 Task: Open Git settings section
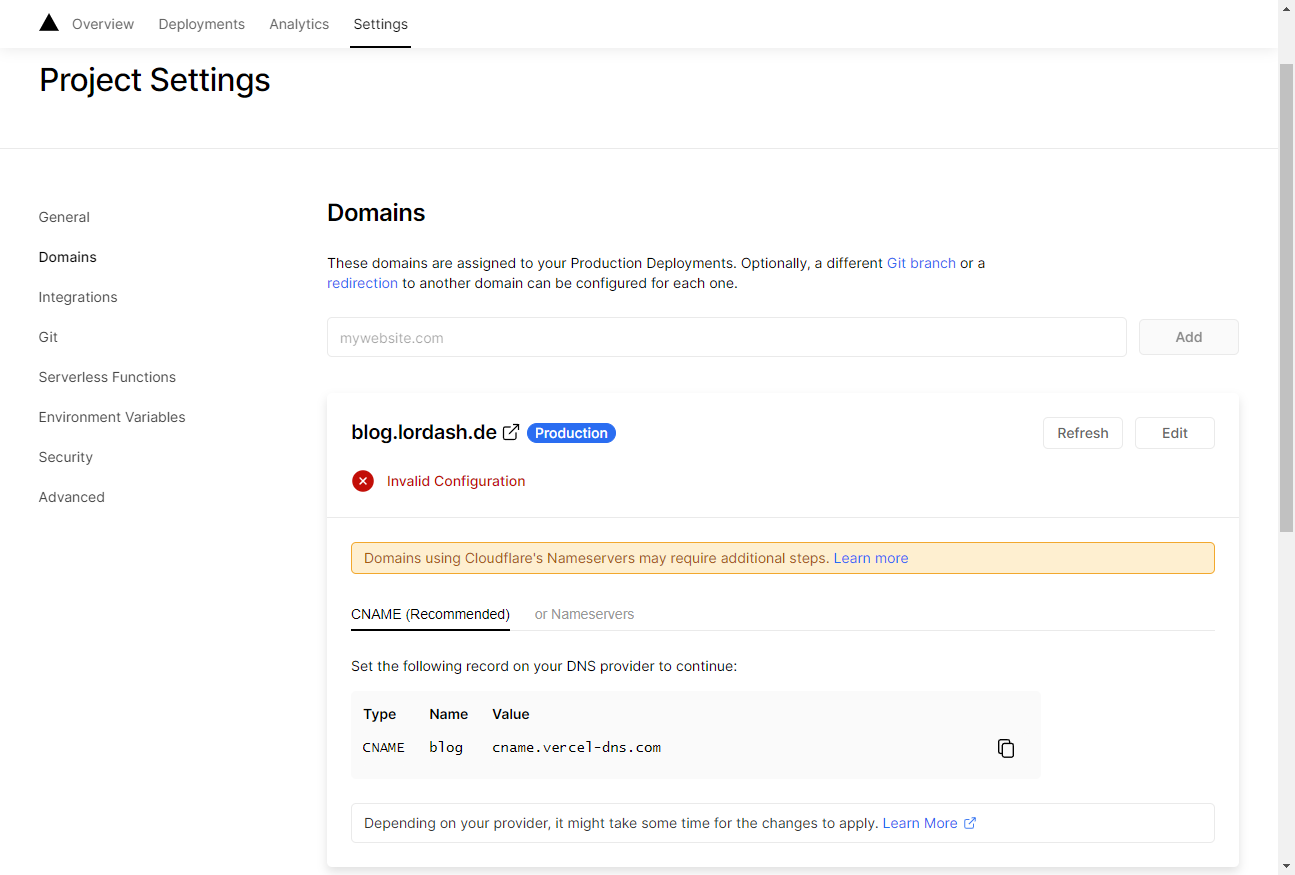48,337
